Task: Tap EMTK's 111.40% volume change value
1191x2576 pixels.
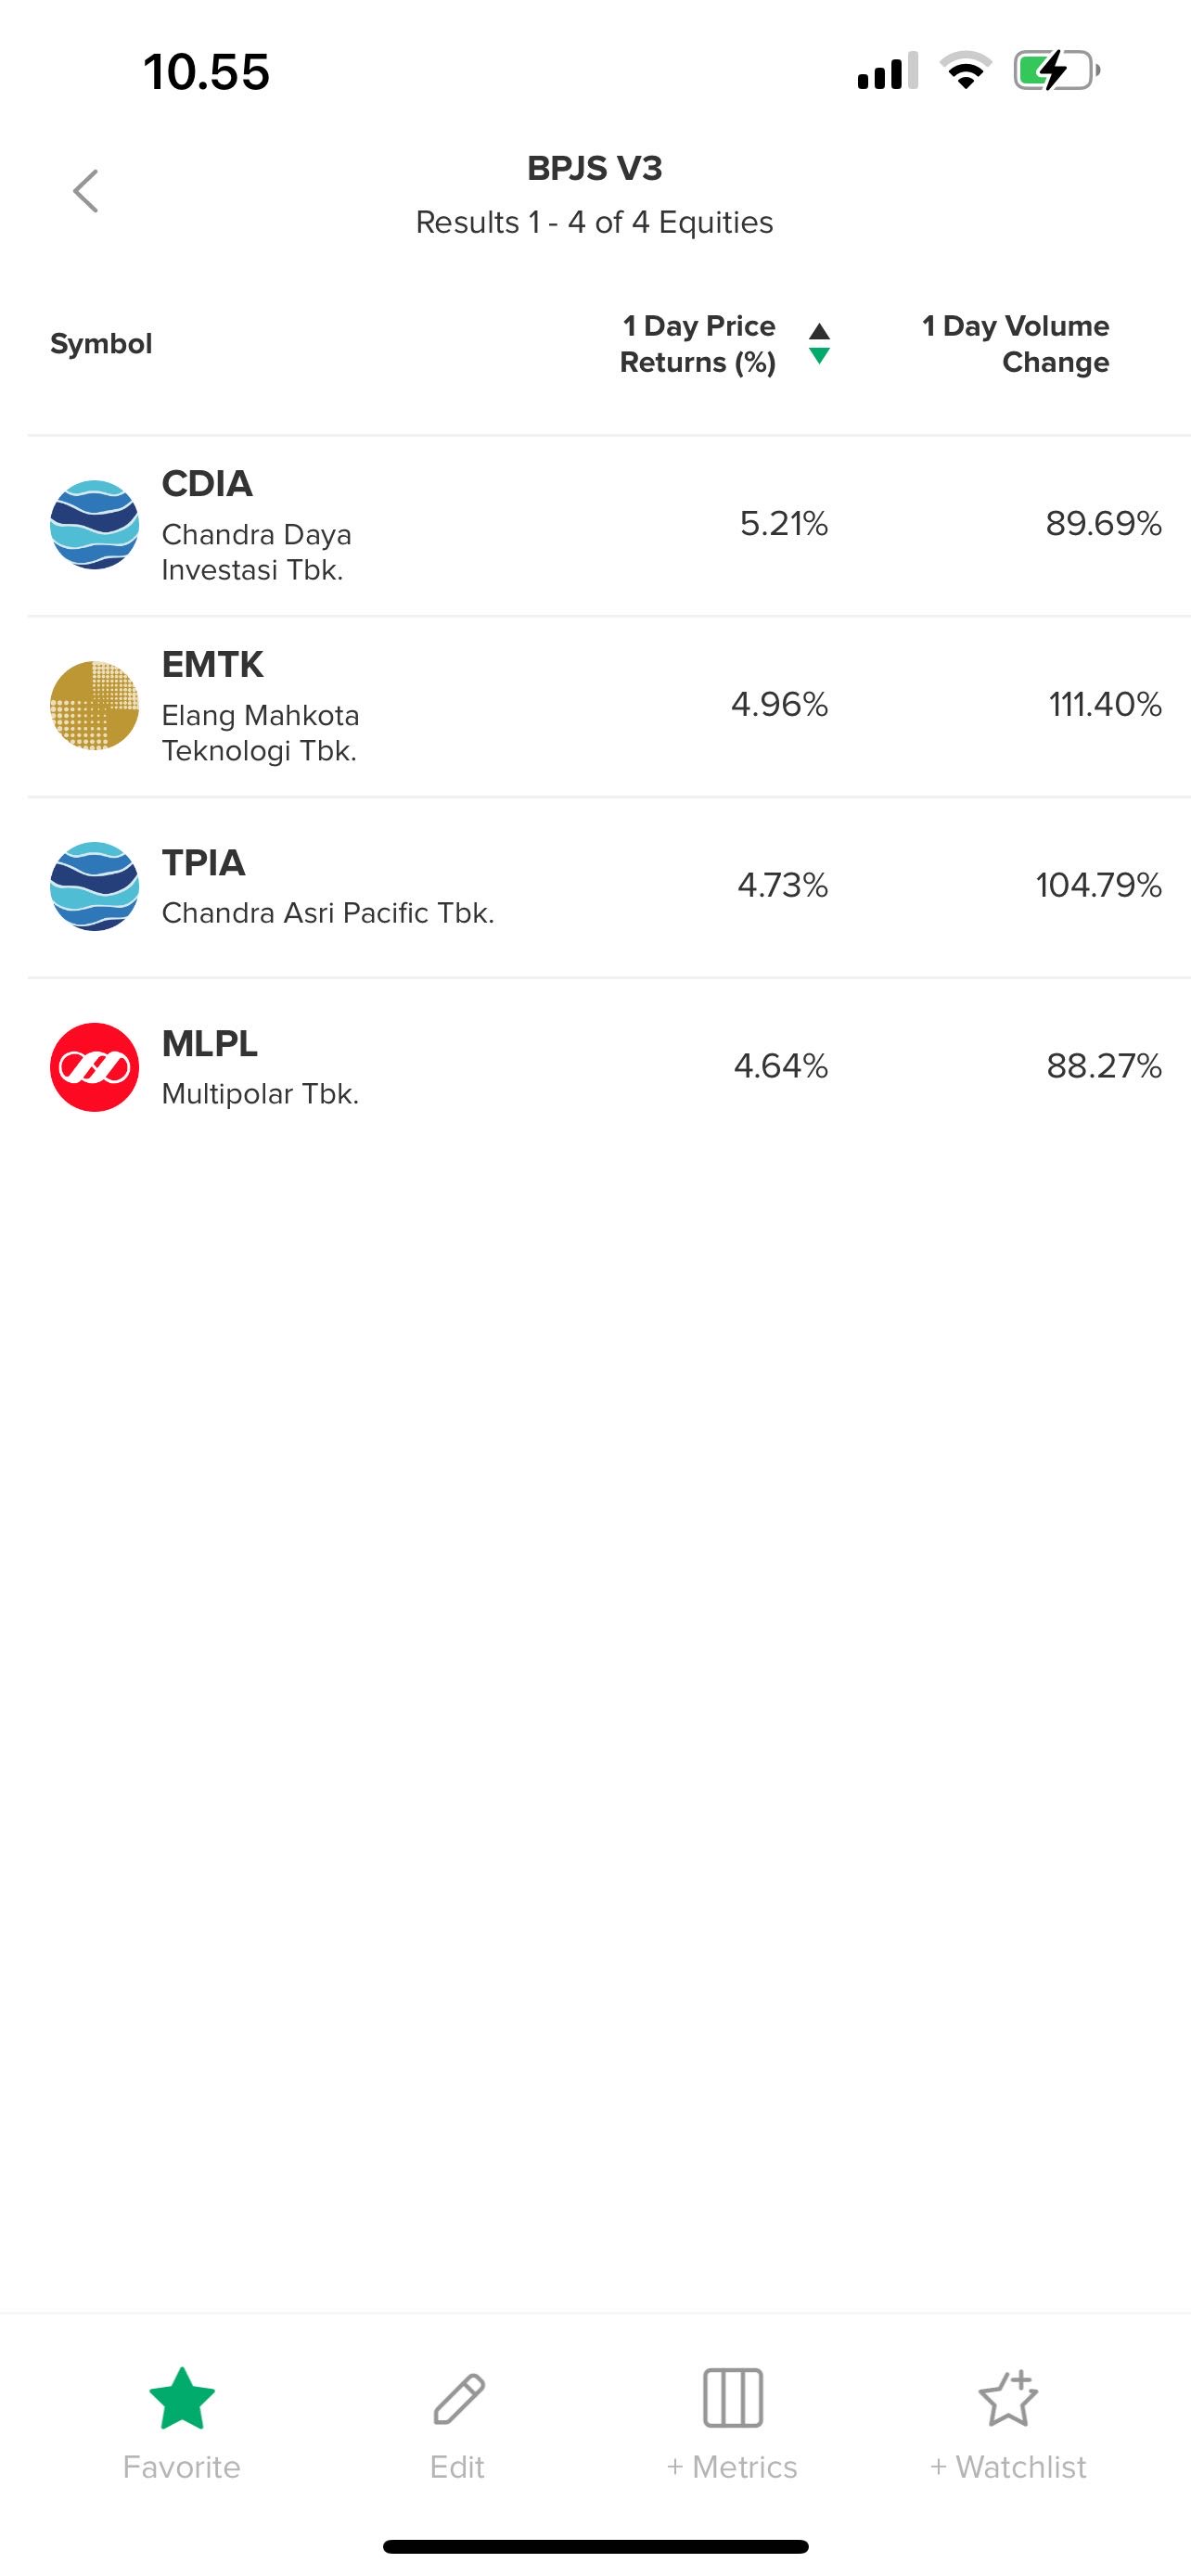Action: [x=1104, y=704]
